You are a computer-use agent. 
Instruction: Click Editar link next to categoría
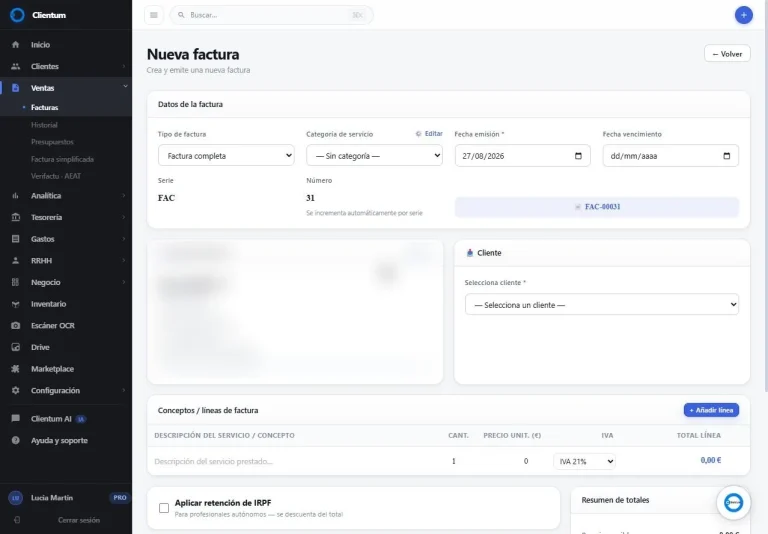pos(429,133)
